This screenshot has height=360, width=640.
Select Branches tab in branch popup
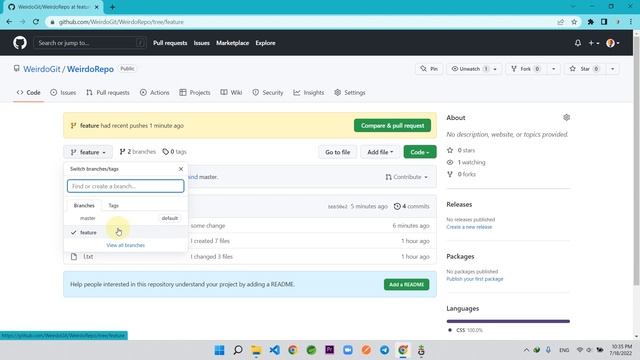coord(84,205)
